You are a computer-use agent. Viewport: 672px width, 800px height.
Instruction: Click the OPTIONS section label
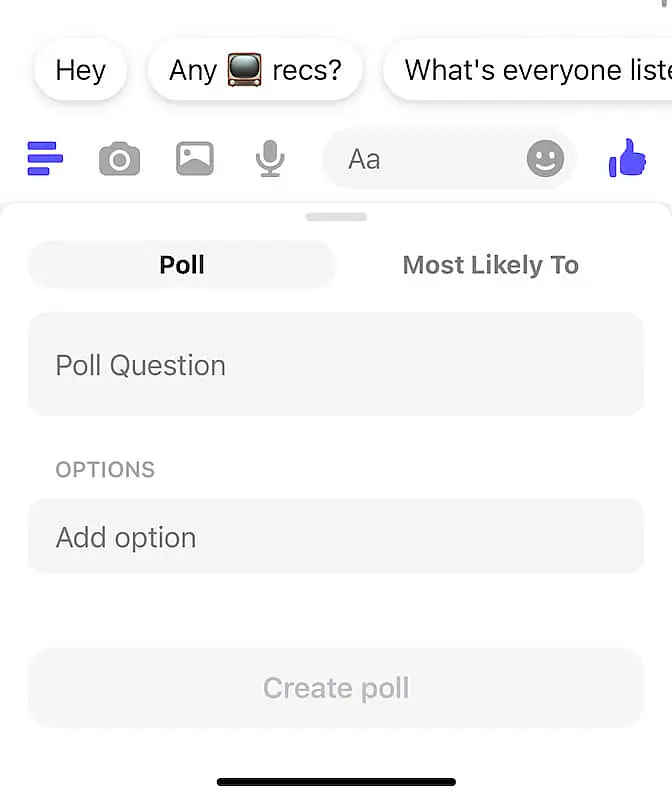point(104,469)
